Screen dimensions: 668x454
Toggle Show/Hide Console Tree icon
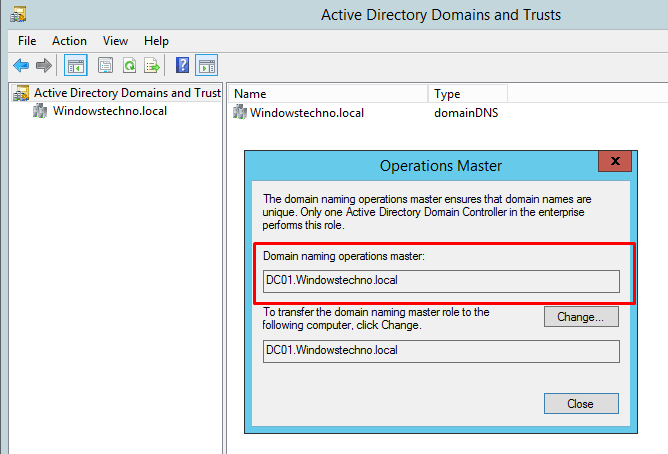(x=76, y=66)
